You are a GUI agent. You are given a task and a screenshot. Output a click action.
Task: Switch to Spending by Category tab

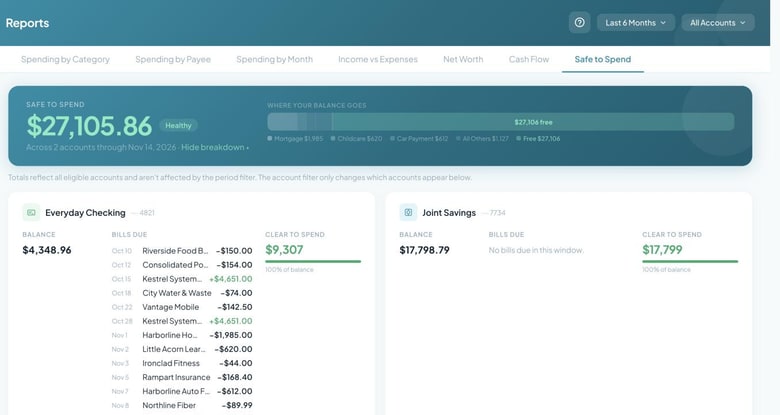65,59
